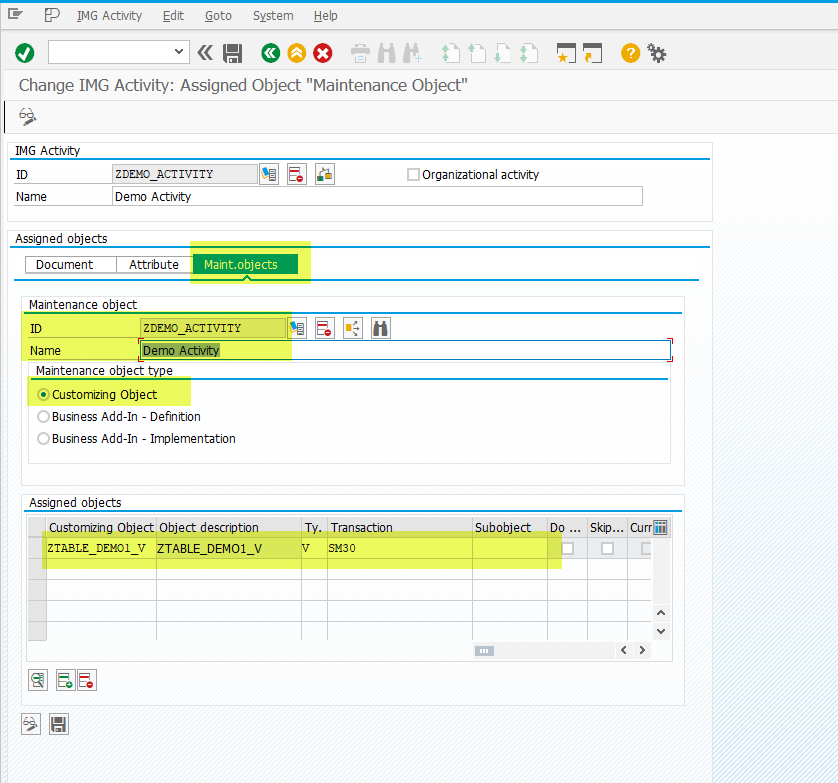Go to Previous Page toolbar icon

tap(477, 53)
